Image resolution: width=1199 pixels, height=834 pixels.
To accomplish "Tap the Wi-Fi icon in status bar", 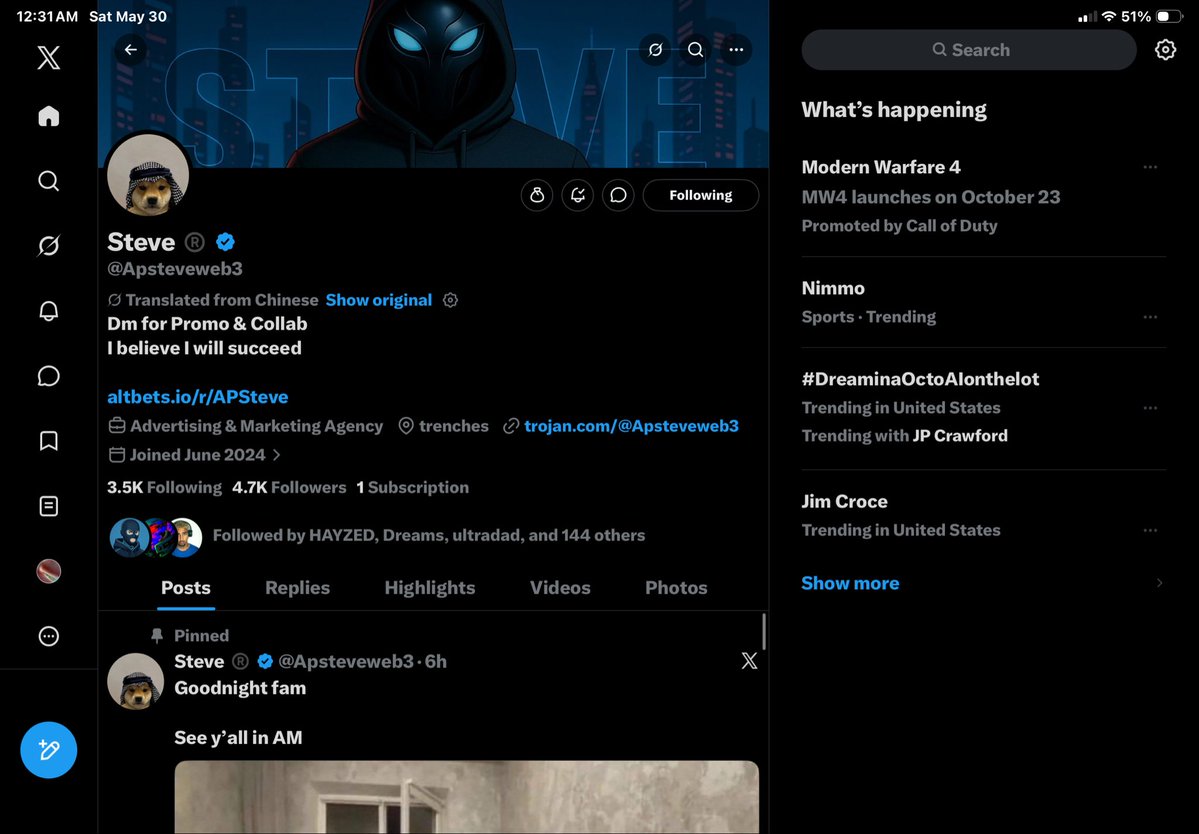I will point(1109,16).
